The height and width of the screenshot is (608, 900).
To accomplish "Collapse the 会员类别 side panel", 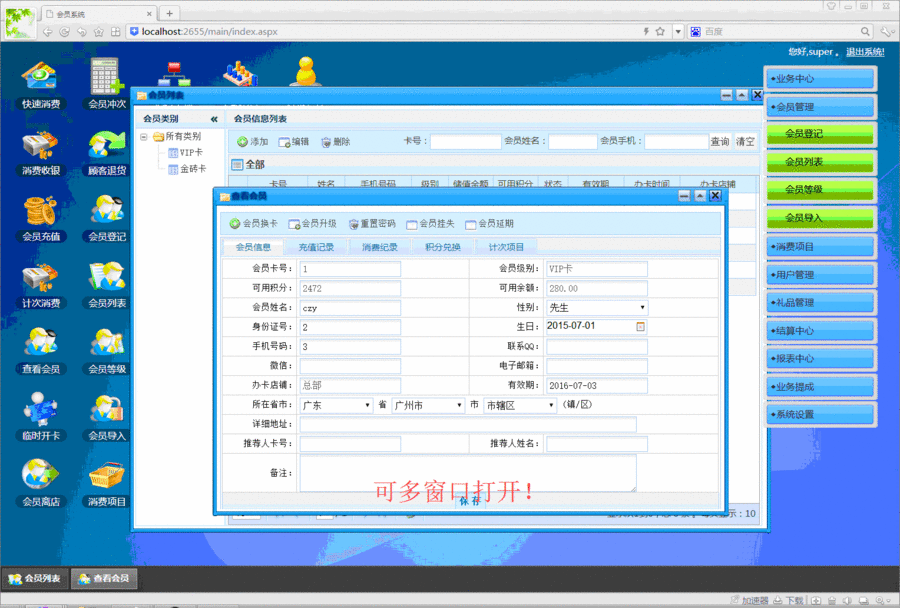I will [214, 119].
